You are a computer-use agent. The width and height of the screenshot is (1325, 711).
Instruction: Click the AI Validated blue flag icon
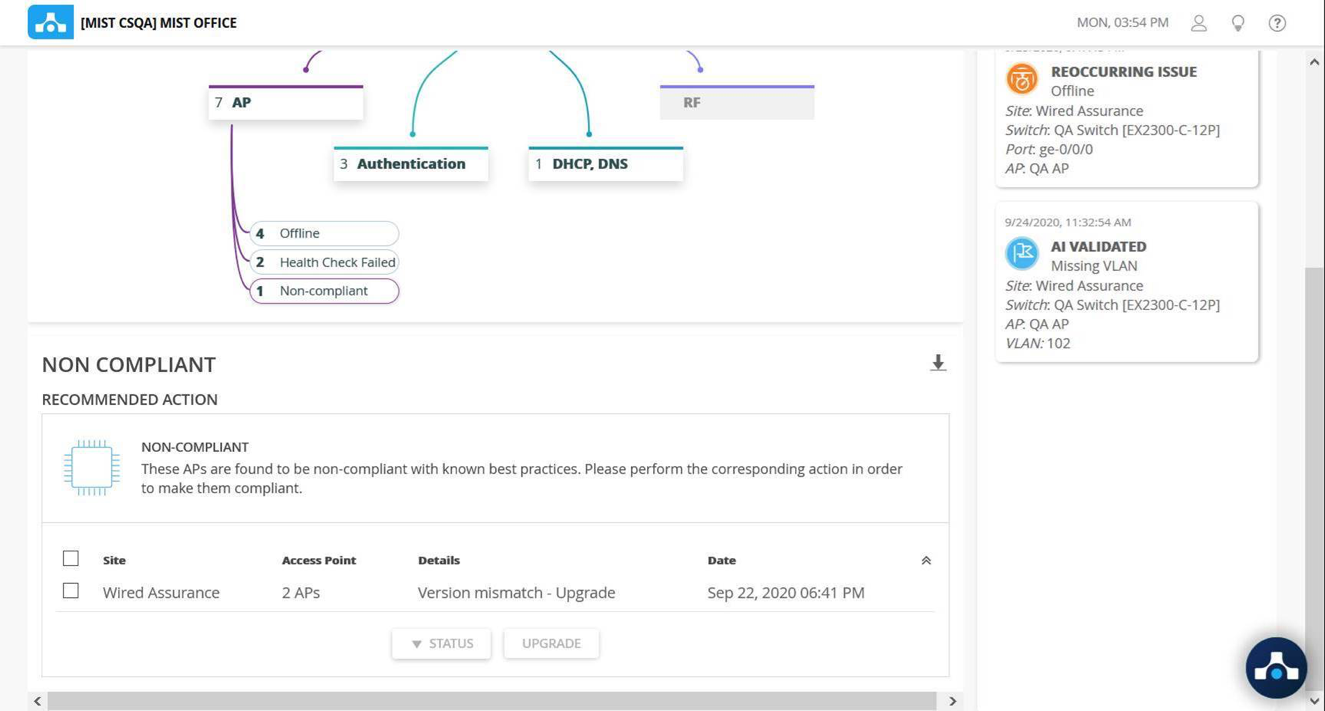1021,254
